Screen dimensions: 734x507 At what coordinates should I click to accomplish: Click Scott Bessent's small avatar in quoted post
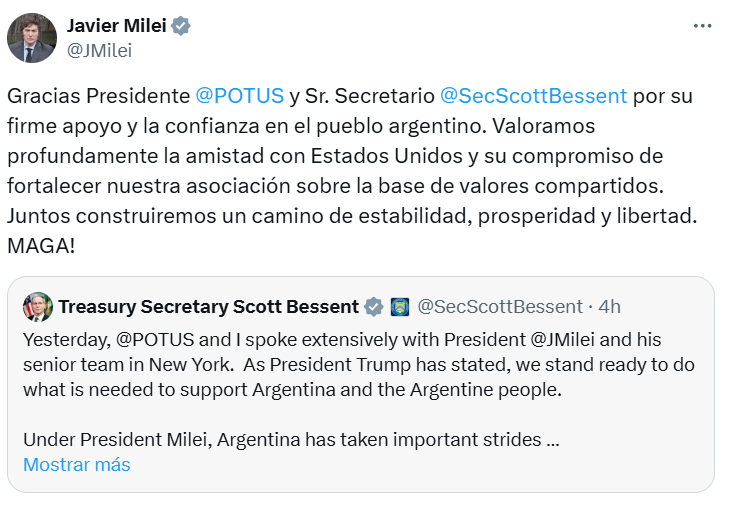tap(37, 306)
